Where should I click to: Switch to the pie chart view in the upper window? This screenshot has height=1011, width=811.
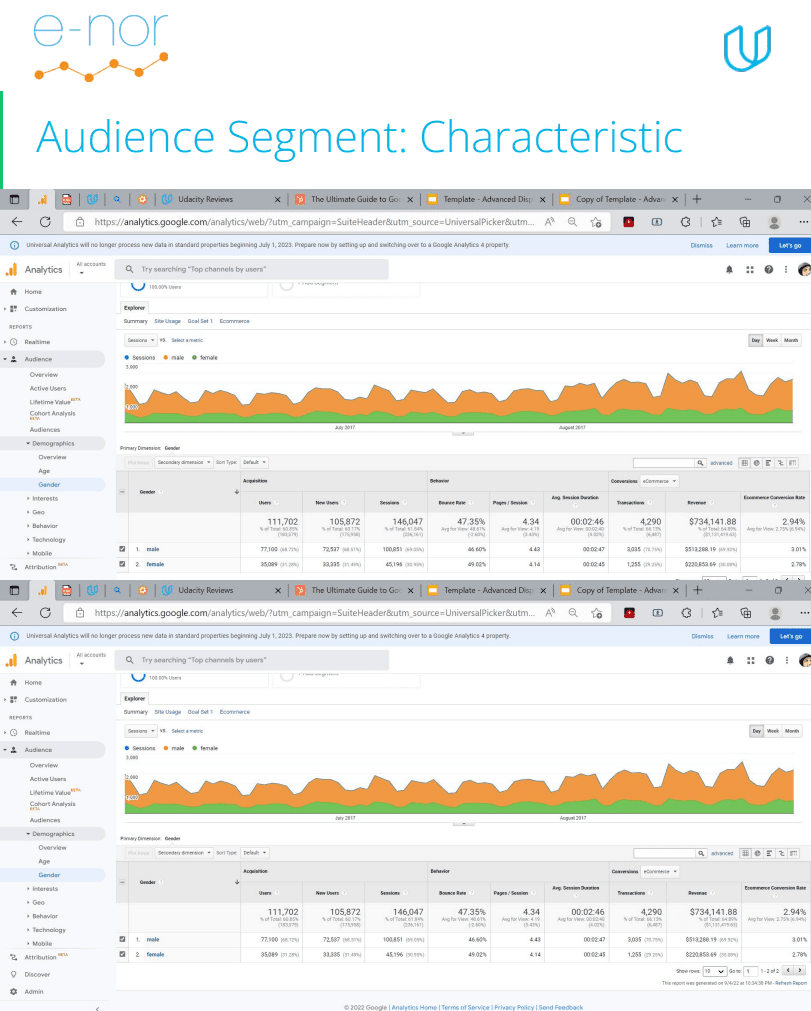click(757, 463)
